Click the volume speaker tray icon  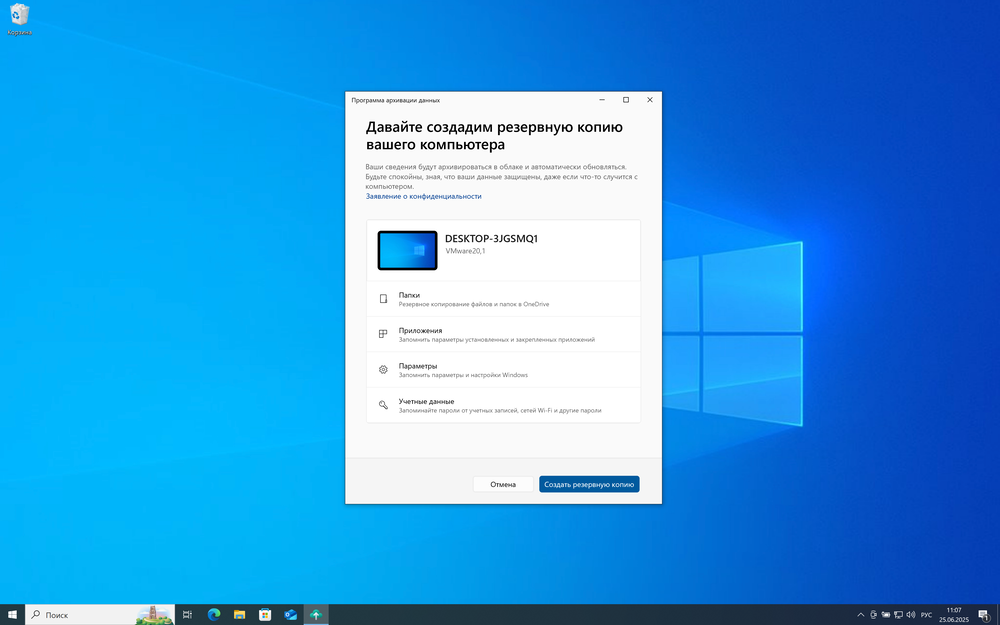tap(911, 615)
